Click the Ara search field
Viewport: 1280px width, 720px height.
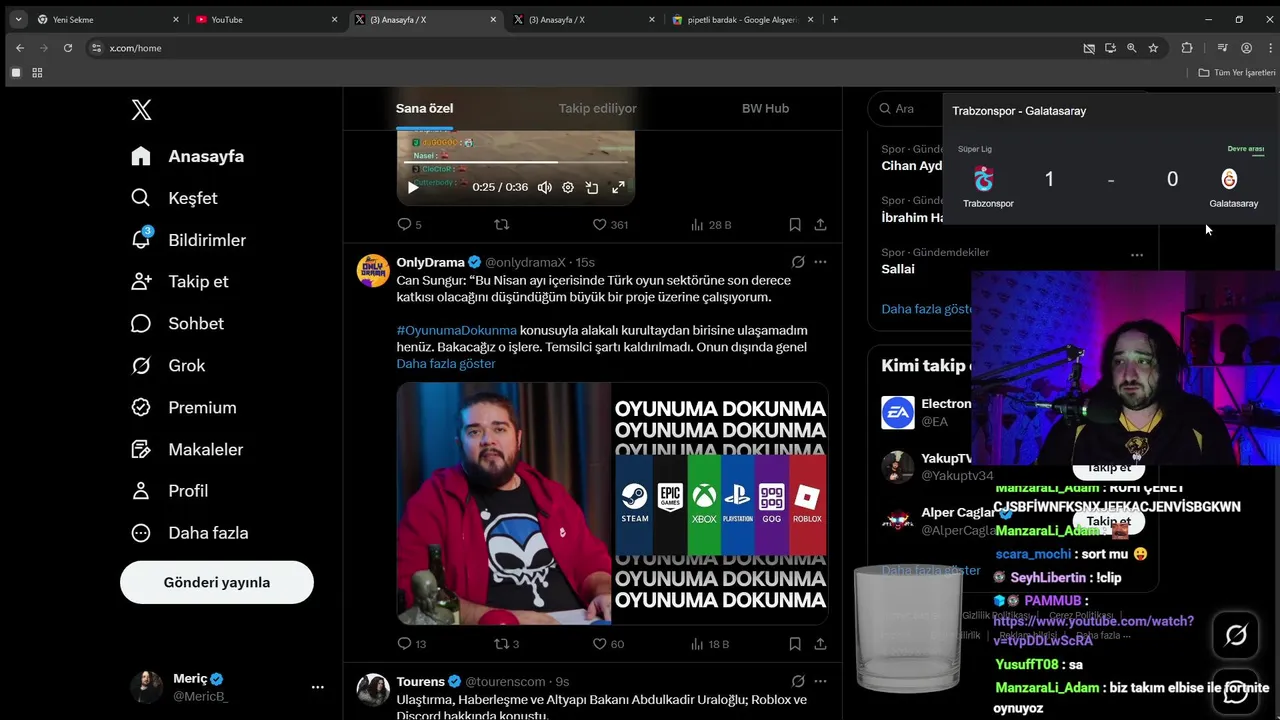click(905, 108)
